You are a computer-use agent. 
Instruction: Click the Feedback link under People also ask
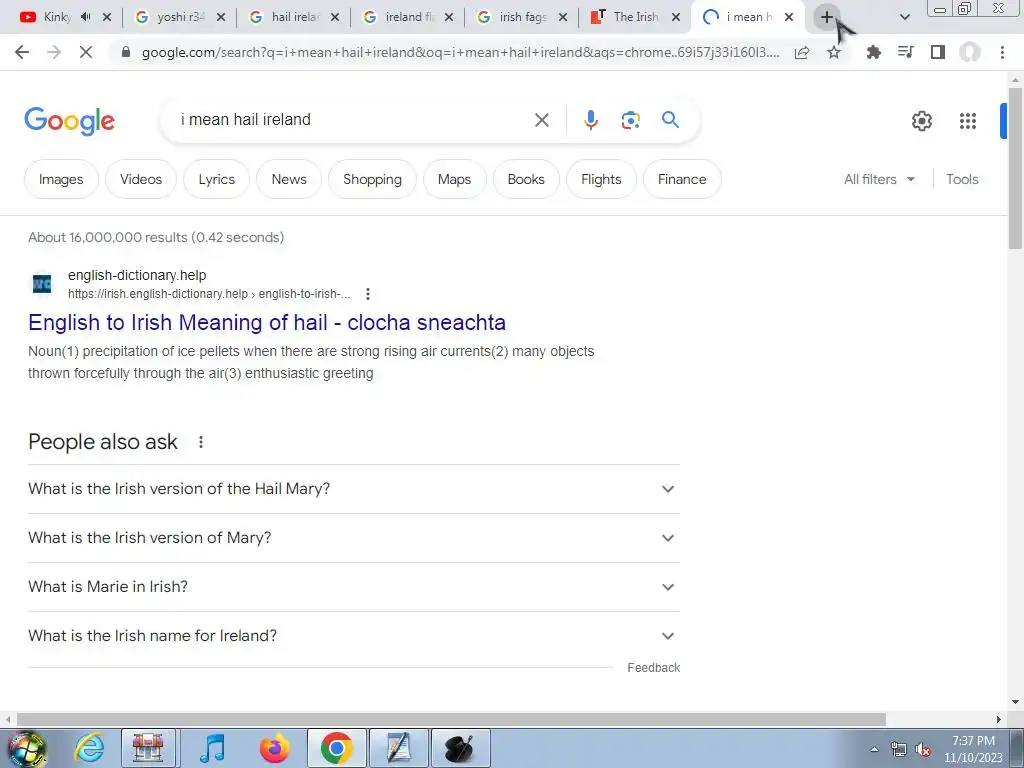(x=653, y=667)
